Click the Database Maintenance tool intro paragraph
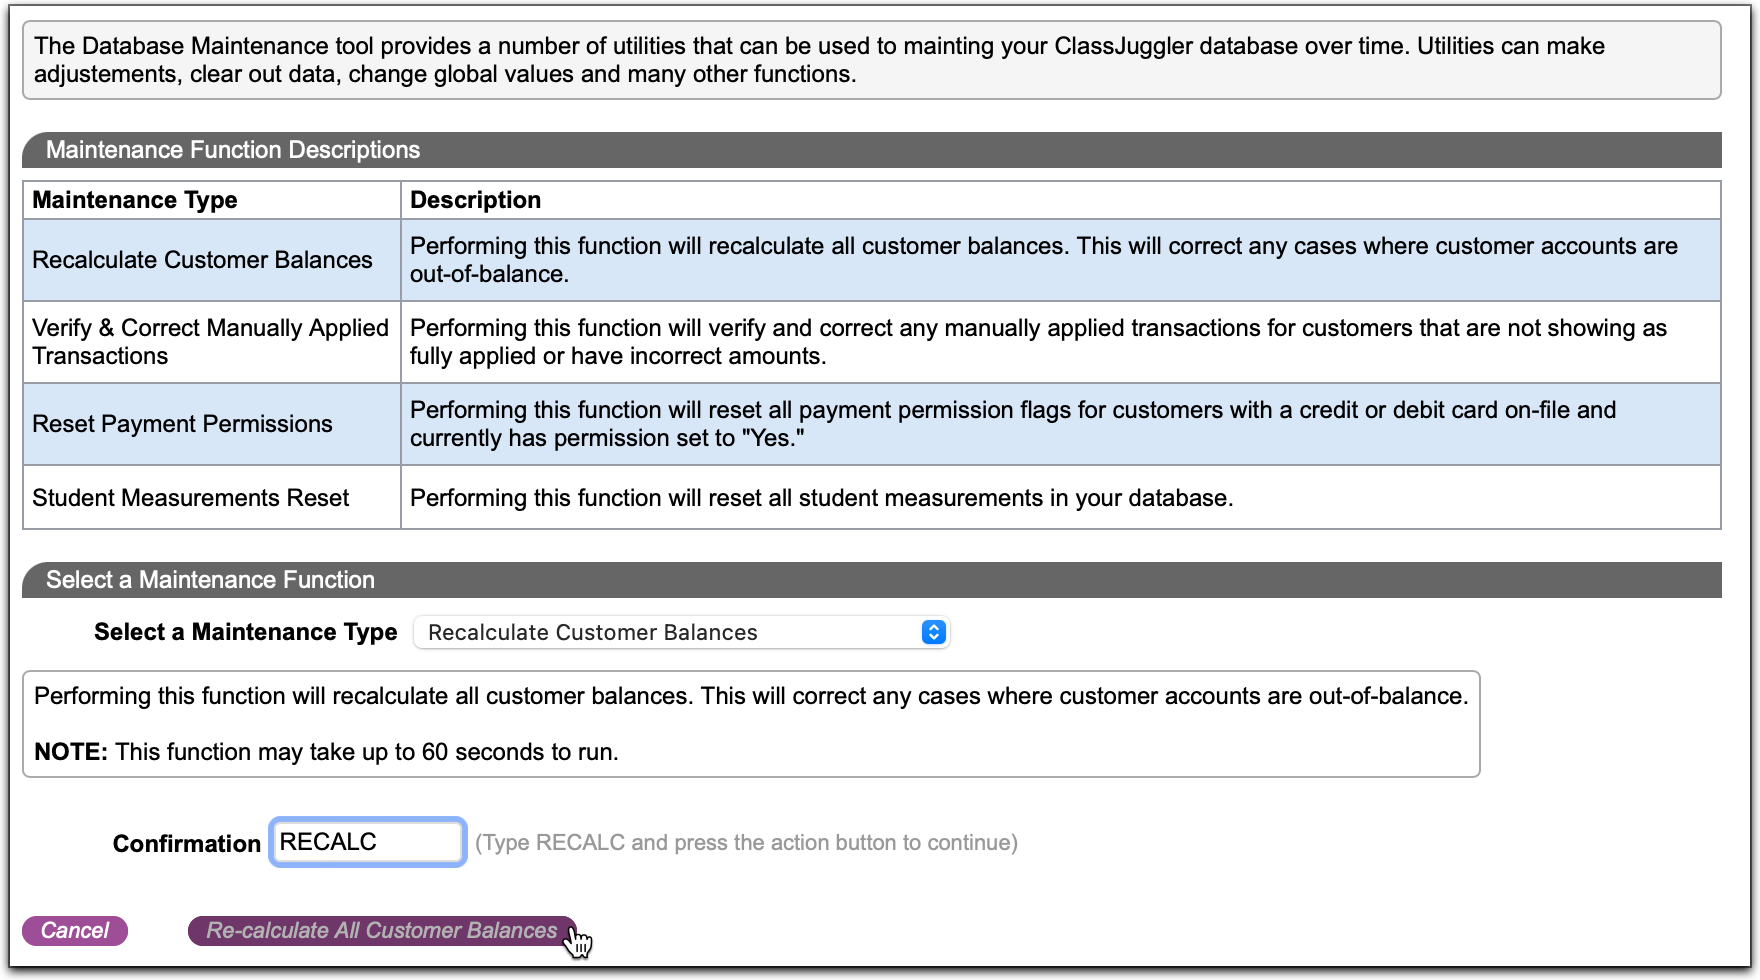Image resolution: width=1760 pixels, height=980 pixels. pyautogui.click(x=872, y=60)
